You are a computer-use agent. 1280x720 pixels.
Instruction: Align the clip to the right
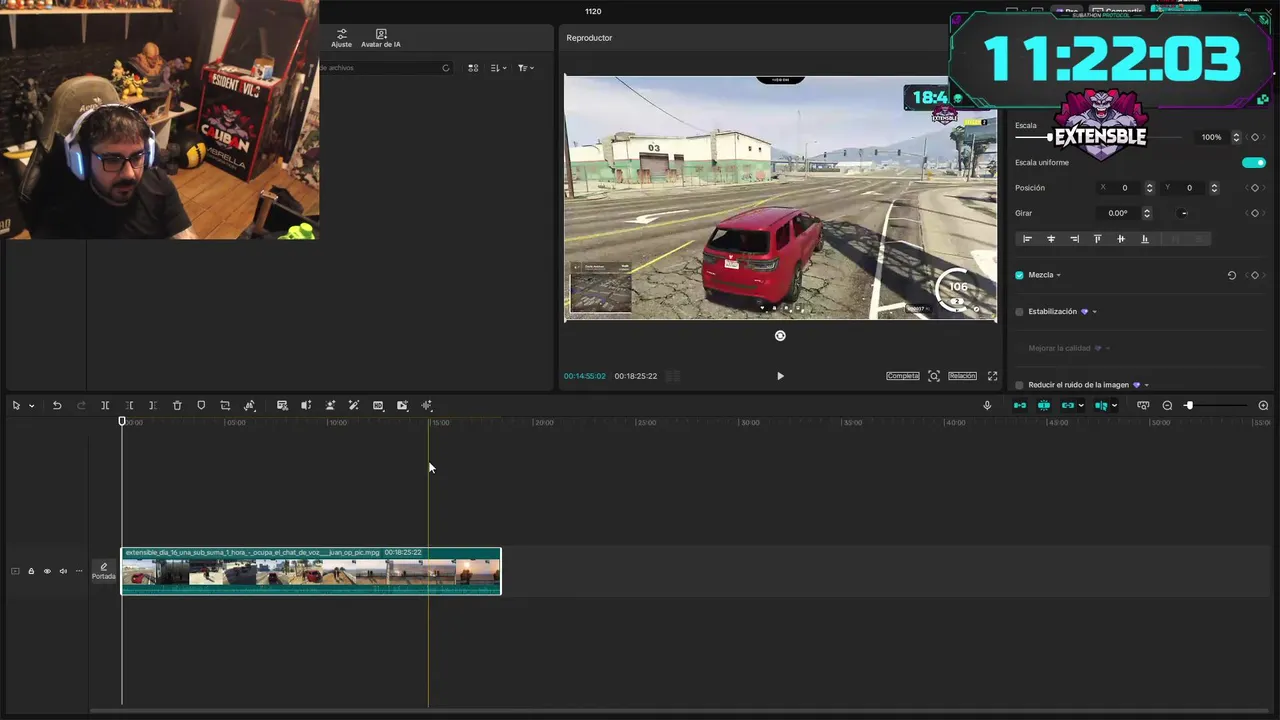[x=1075, y=239]
